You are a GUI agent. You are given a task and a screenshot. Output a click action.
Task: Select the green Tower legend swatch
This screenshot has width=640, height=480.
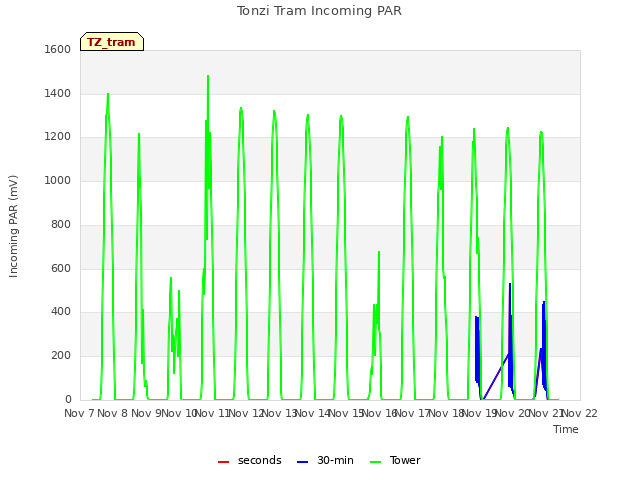tap(375, 462)
